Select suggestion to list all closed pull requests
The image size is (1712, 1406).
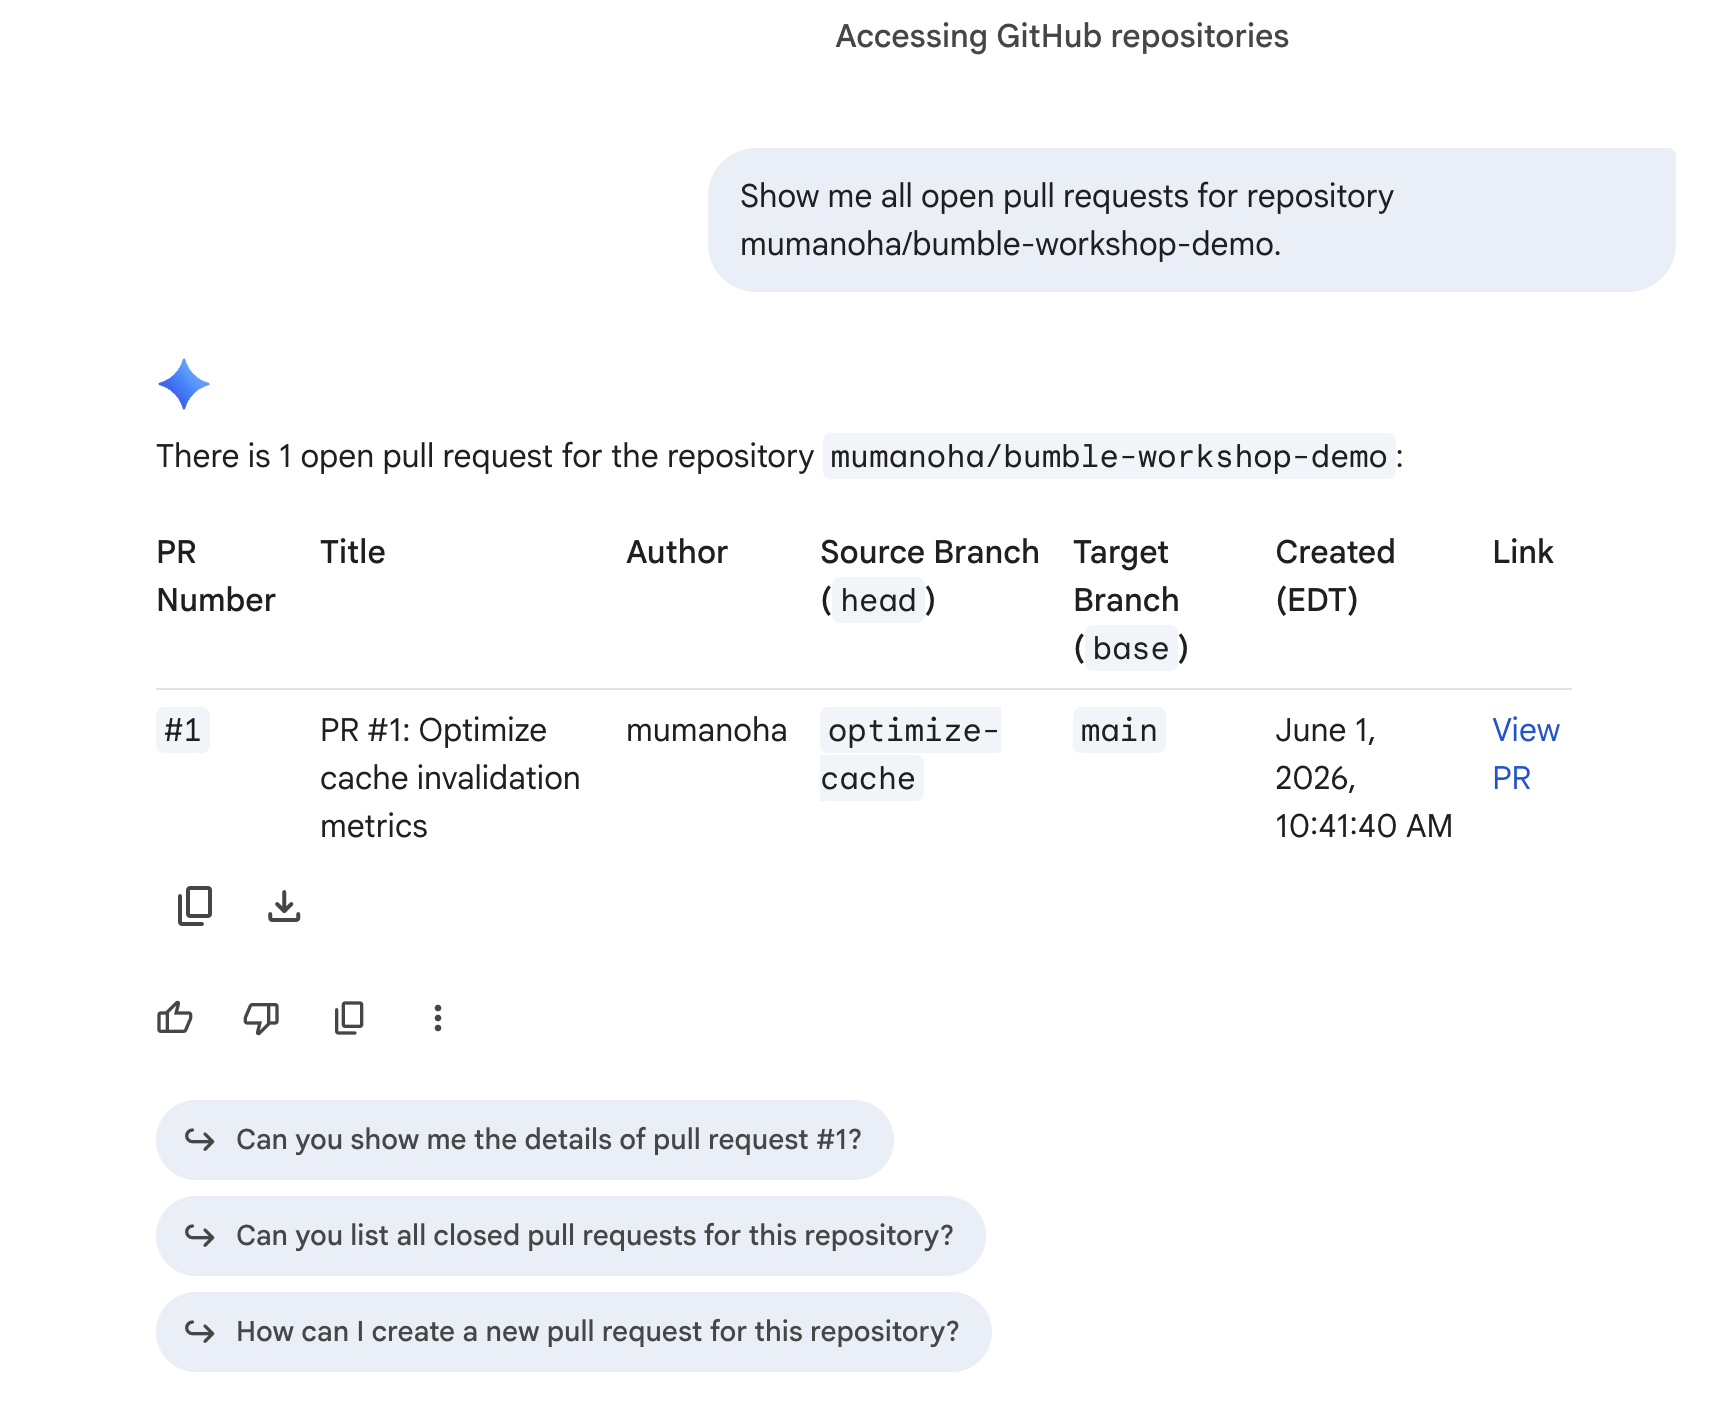pyautogui.click(x=570, y=1236)
